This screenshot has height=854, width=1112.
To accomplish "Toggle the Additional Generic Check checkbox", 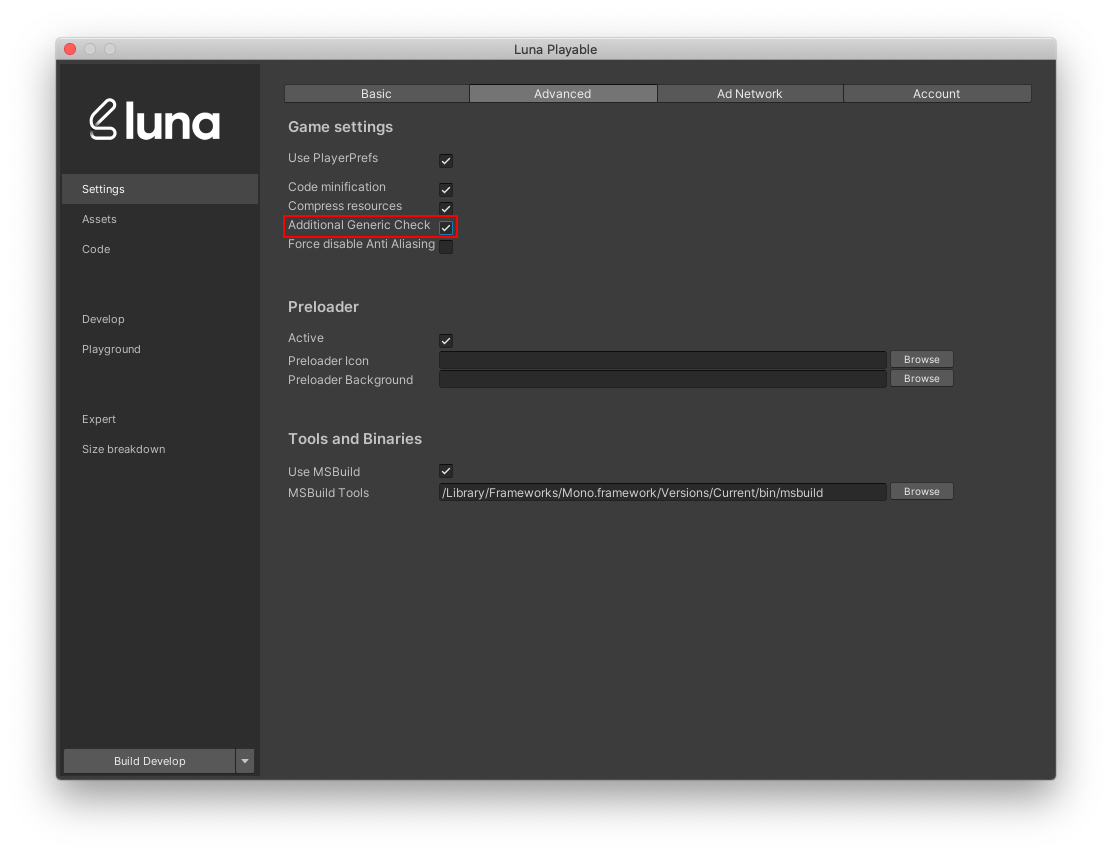I will [446, 228].
